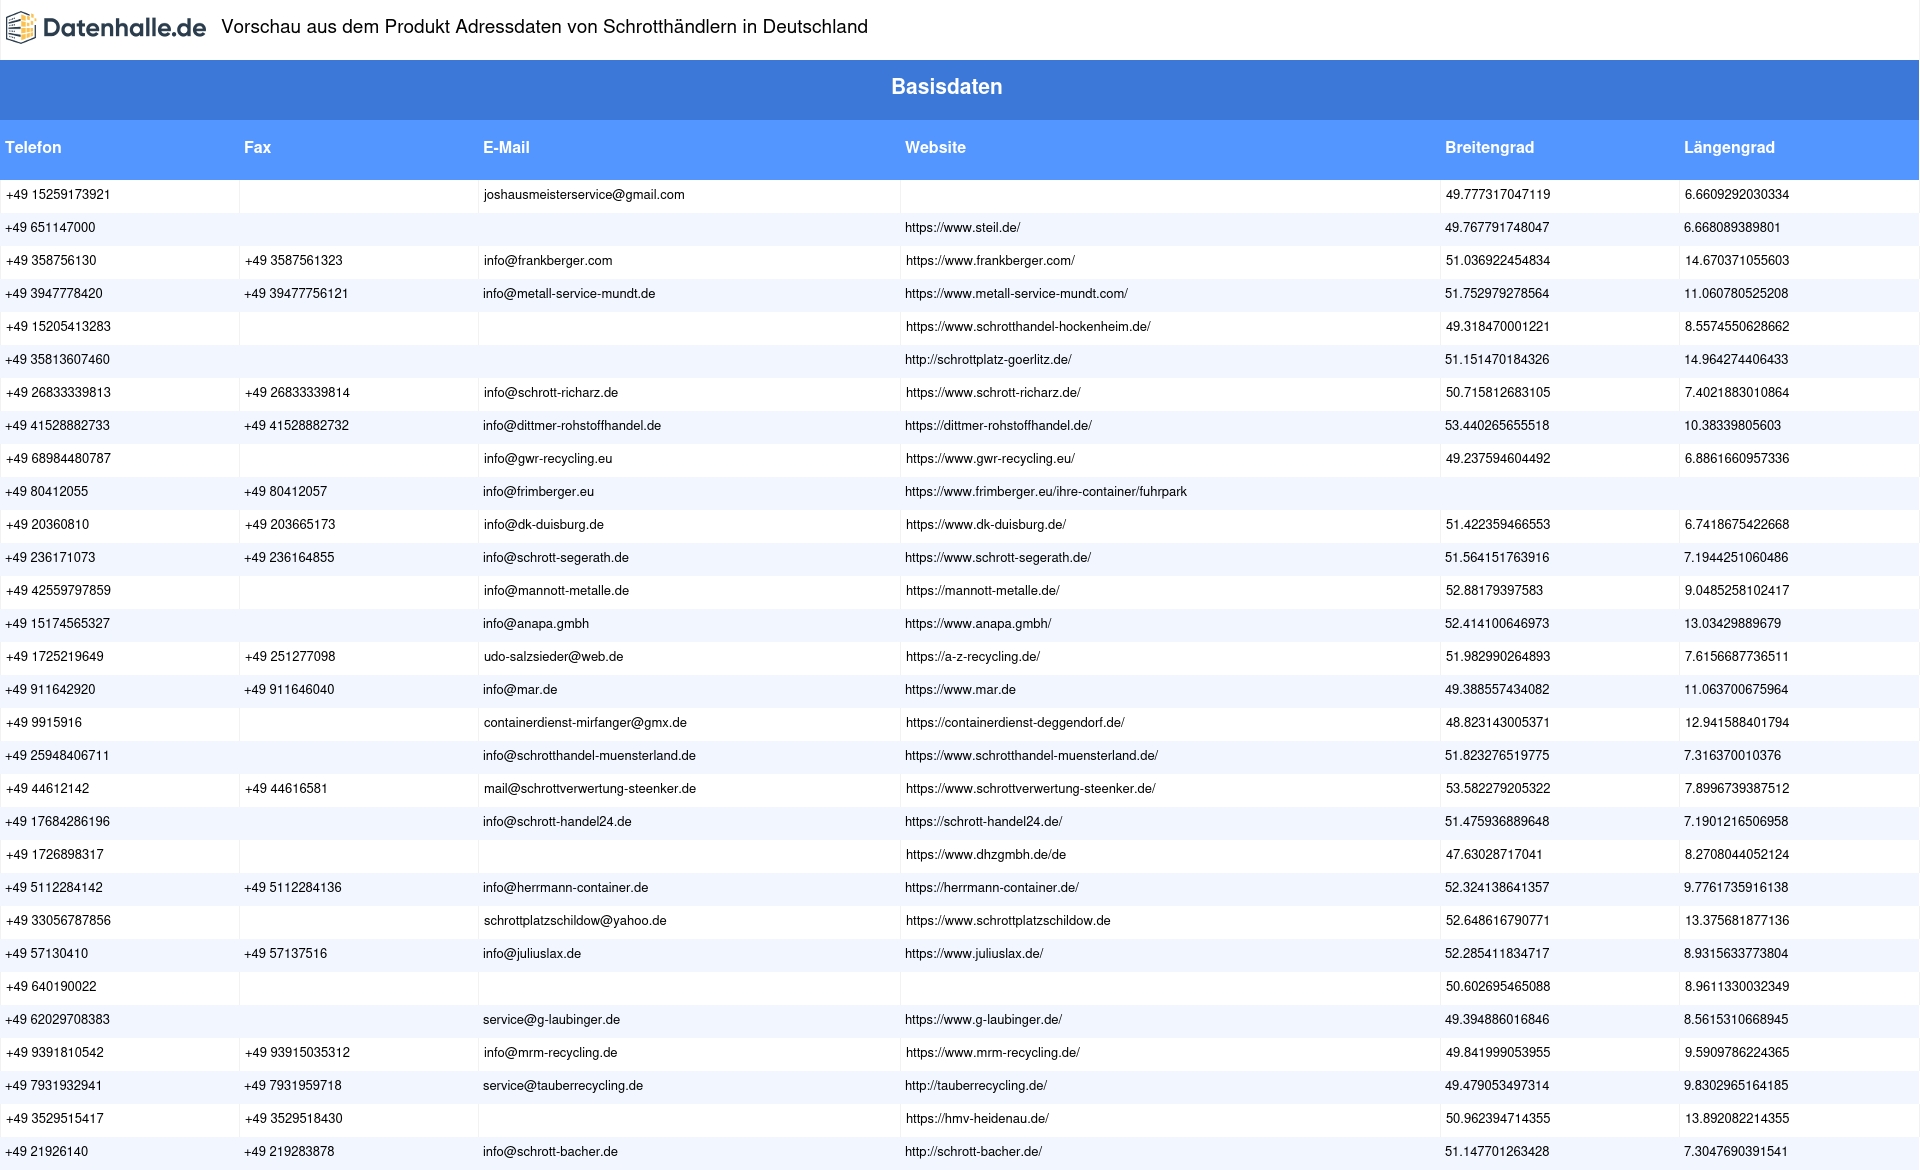Viewport: 1920px width, 1170px height.
Task: Open the https://www.anapa.gmbh/ website link
Action: pos(978,624)
